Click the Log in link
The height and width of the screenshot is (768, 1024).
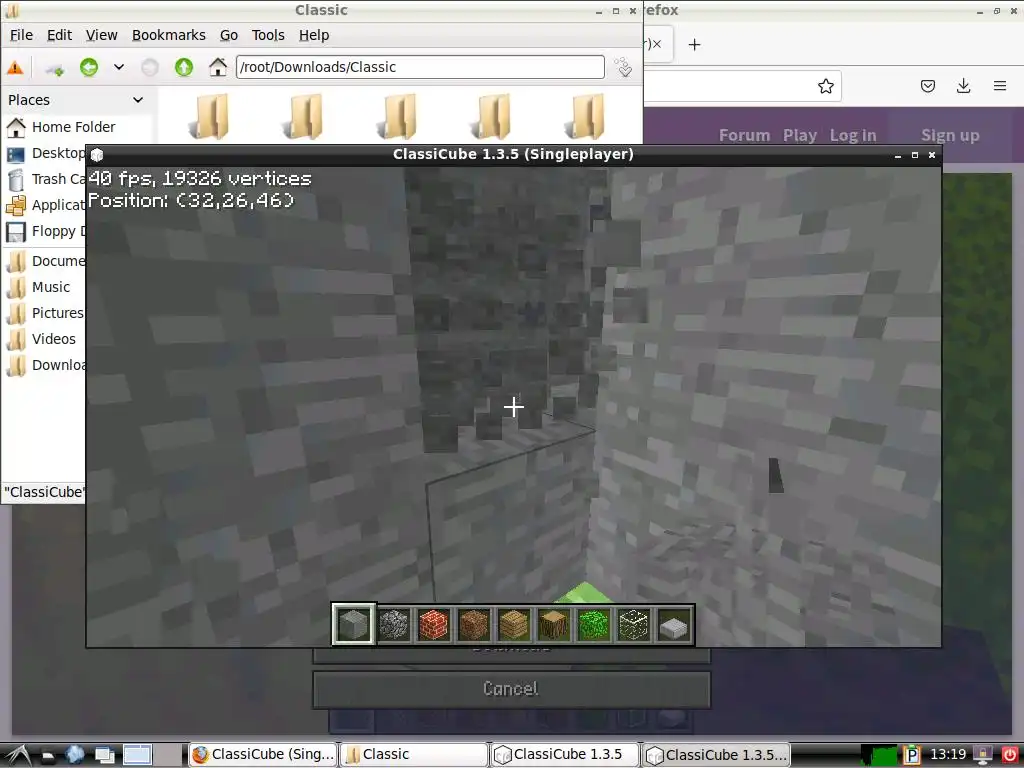(853, 135)
